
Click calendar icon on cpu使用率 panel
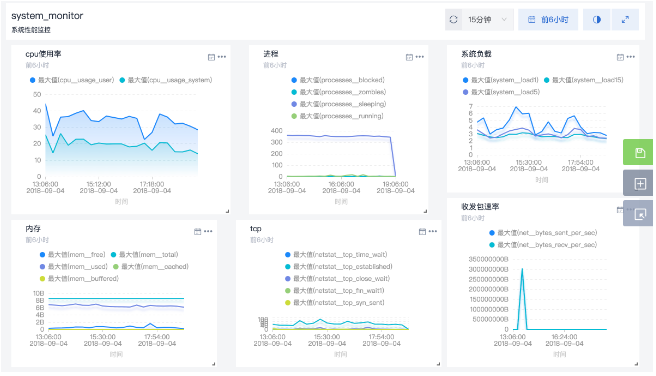click(211, 57)
